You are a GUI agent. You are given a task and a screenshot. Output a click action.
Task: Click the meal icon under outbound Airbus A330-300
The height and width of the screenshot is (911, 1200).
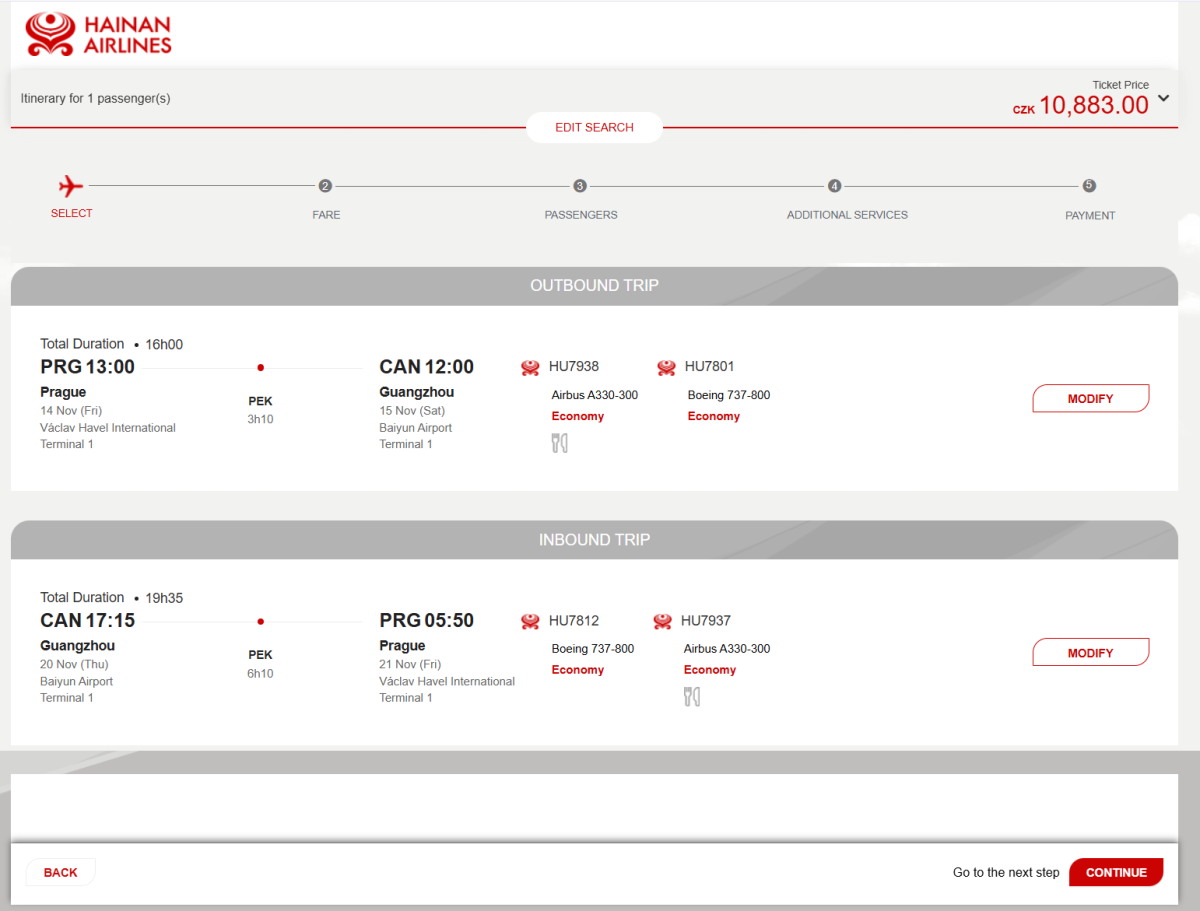(x=560, y=443)
